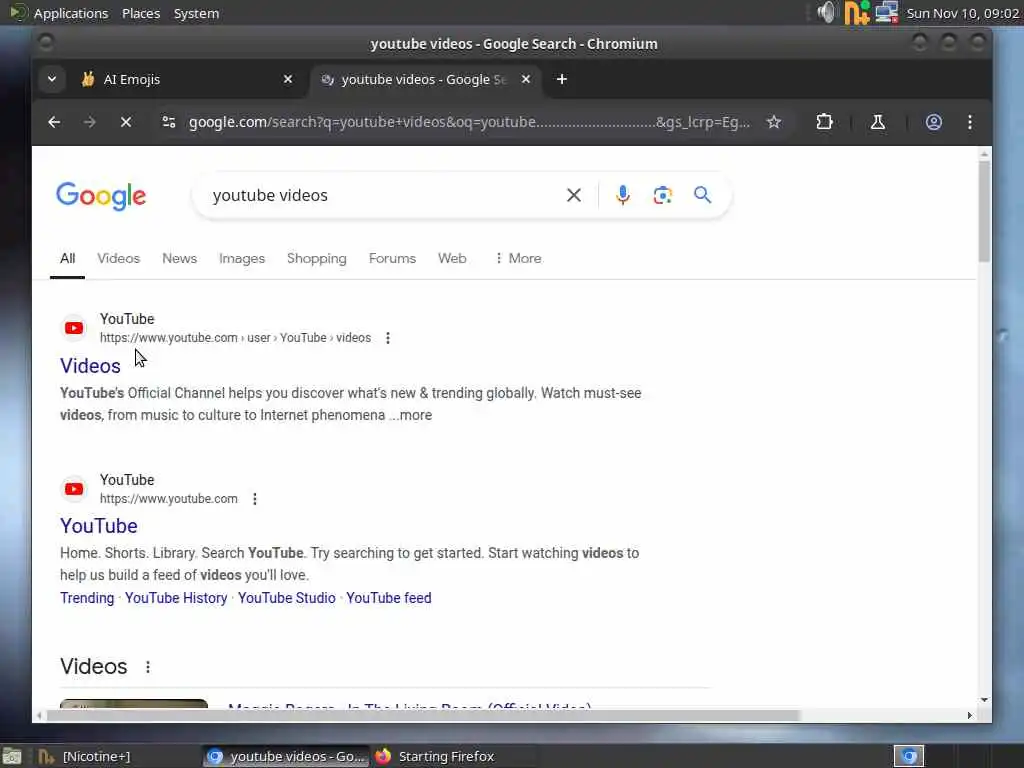Click YouTube favicon of second result
Image resolution: width=1024 pixels, height=768 pixels.
[74, 489]
